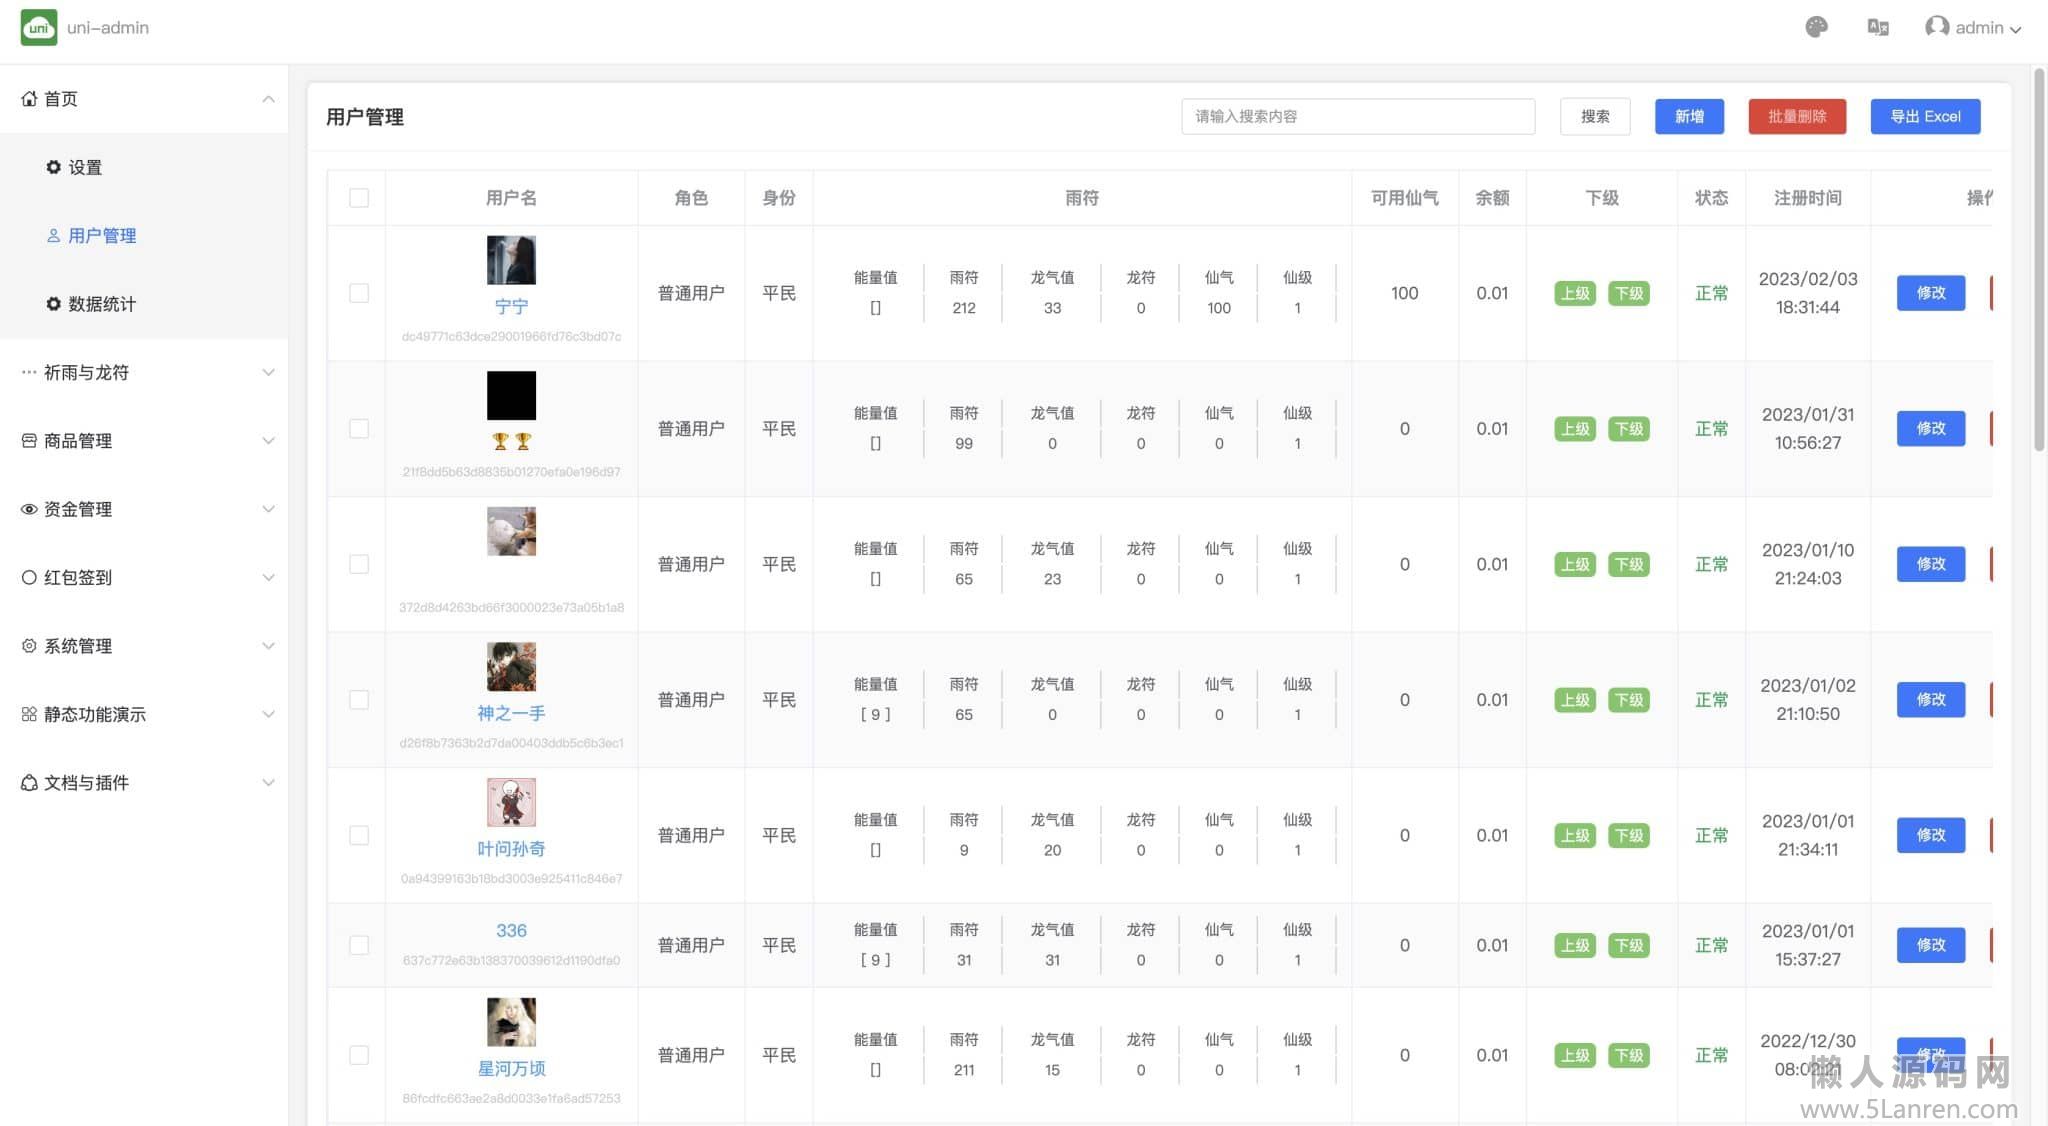Click the gear icon next to 设置
Screen dimensions: 2048x1126
point(53,167)
